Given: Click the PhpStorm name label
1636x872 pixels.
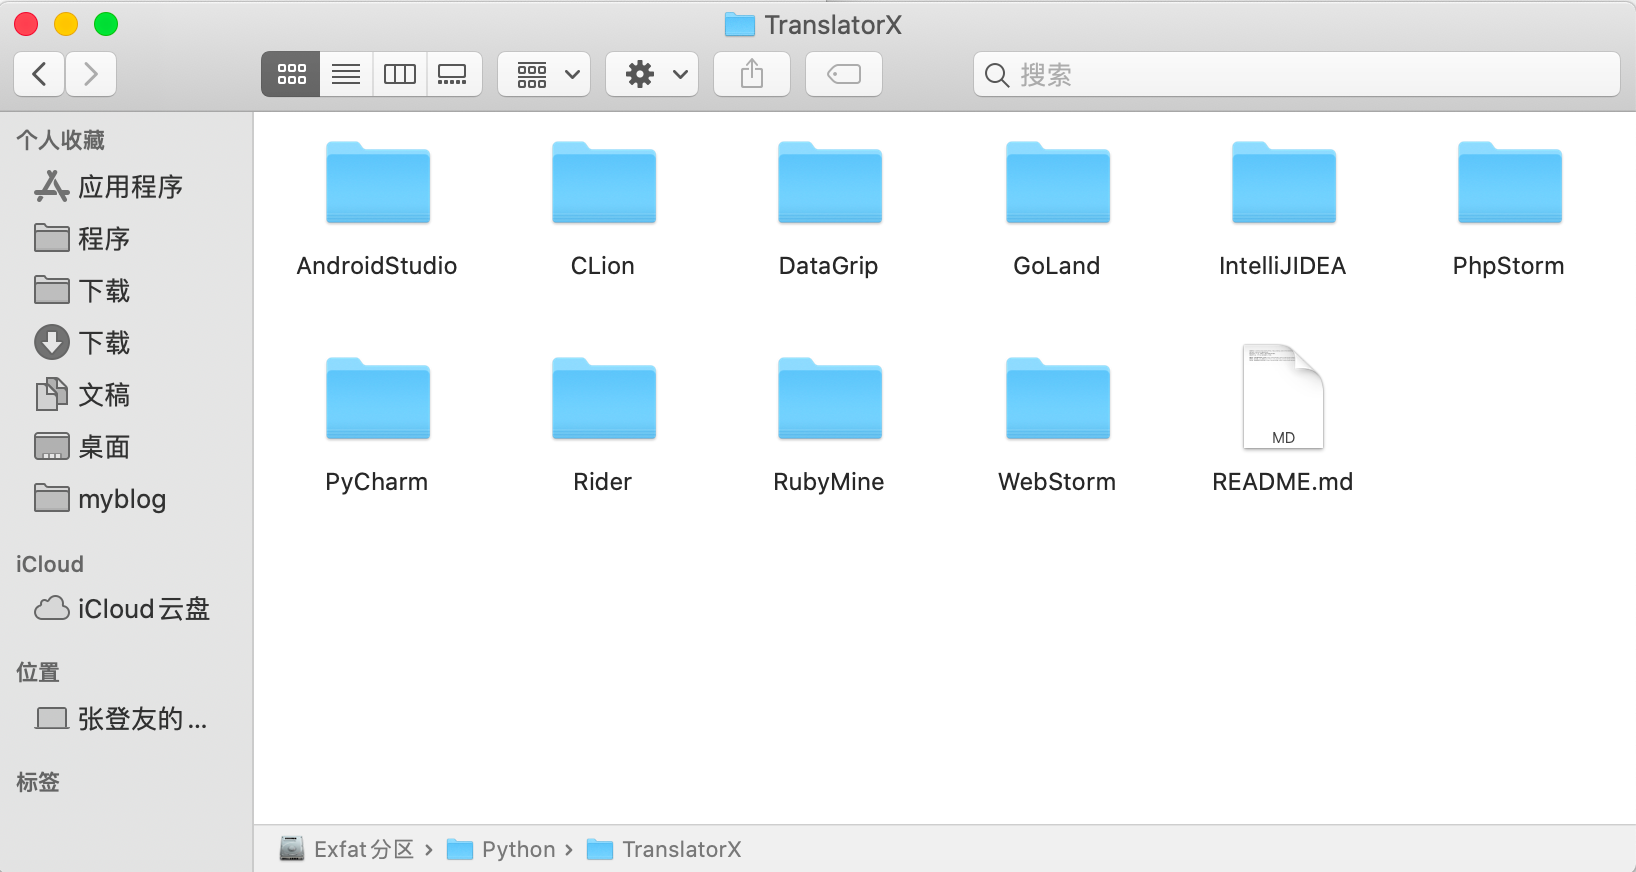Looking at the screenshot, I should tap(1509, 266).
